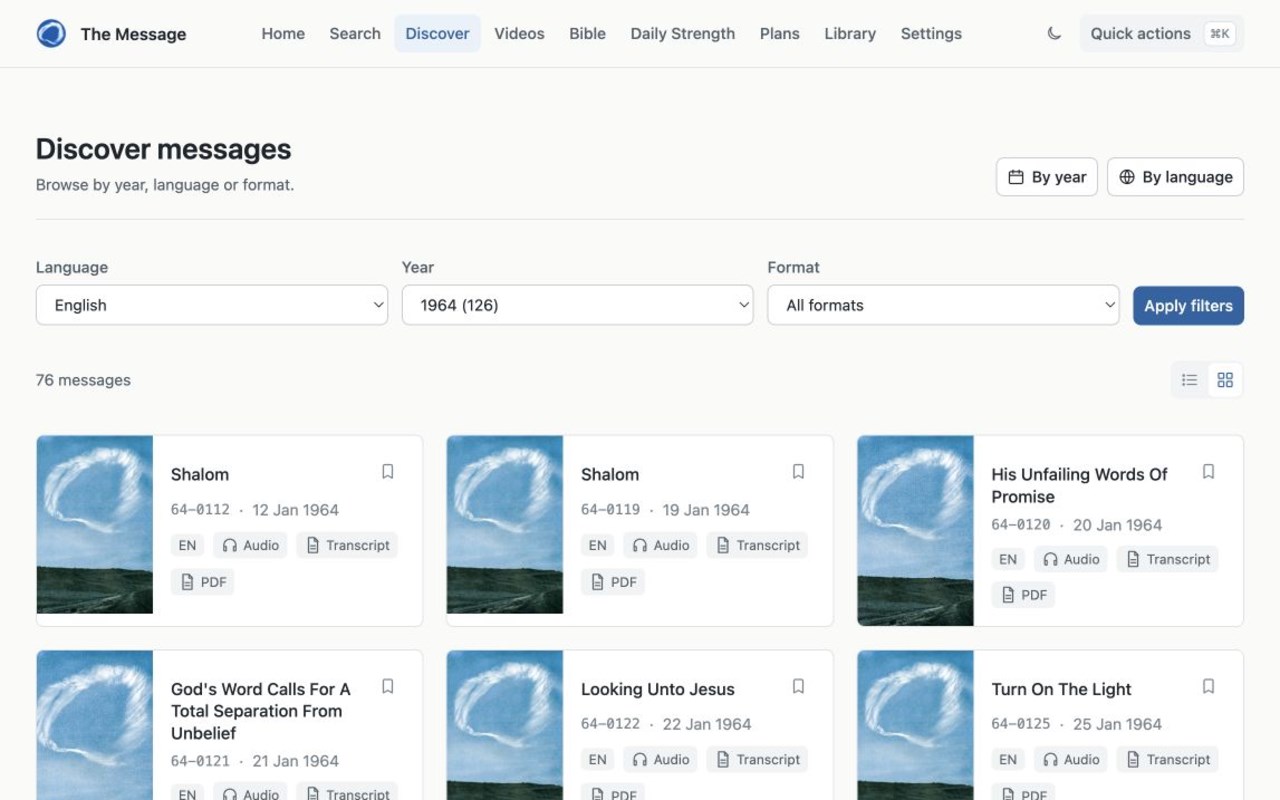This screenshot has height=800, width=1280.
Task: Open Transcript for Looking Unto Jesus
Action: (757, 760)
